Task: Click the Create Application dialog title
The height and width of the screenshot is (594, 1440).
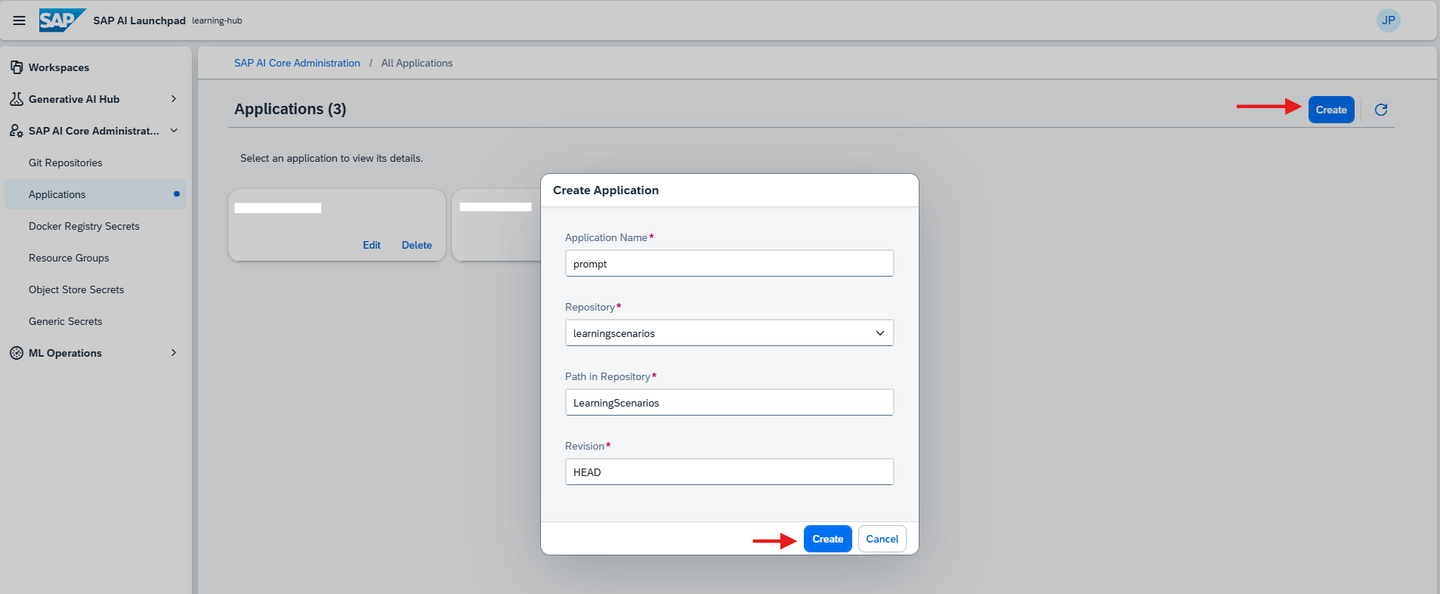Action: point(606,190)
